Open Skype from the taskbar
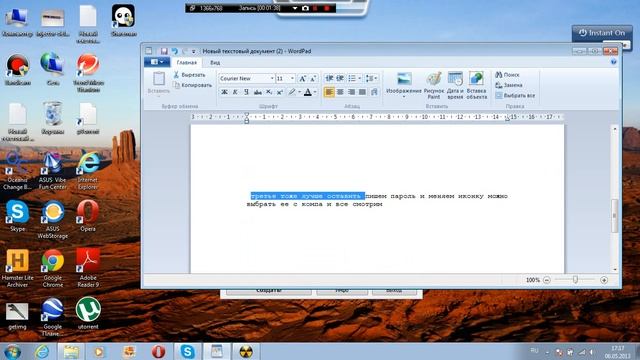The width and height of the screenshot is (640, 360). pos(187,351)
